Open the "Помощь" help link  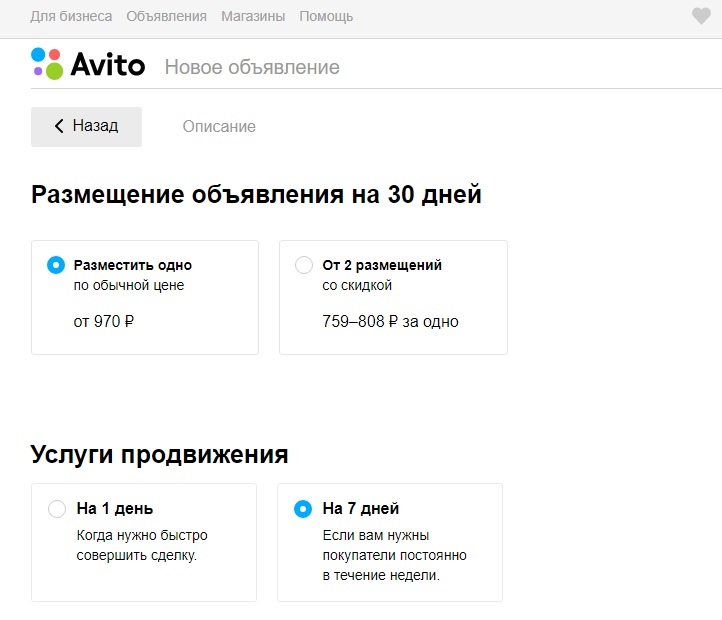[x=326, y=16]
